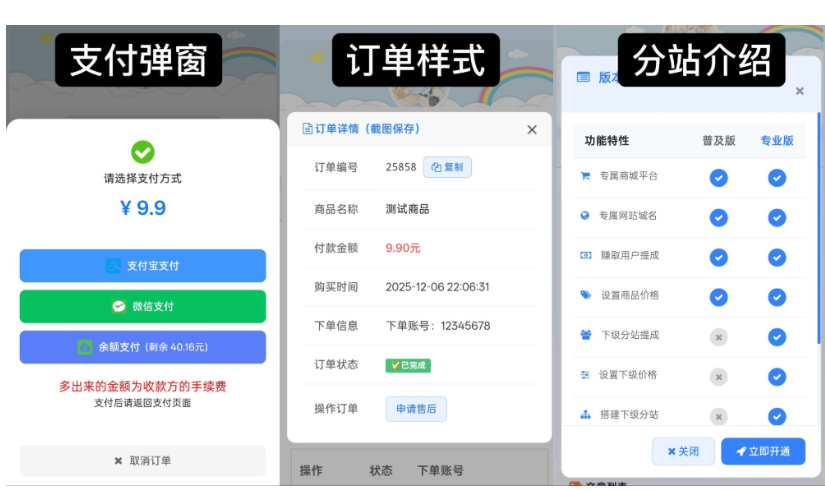Click 专业版 check for 设置下级价格
This screenshot has width=825, height=490.
(777, 377)
